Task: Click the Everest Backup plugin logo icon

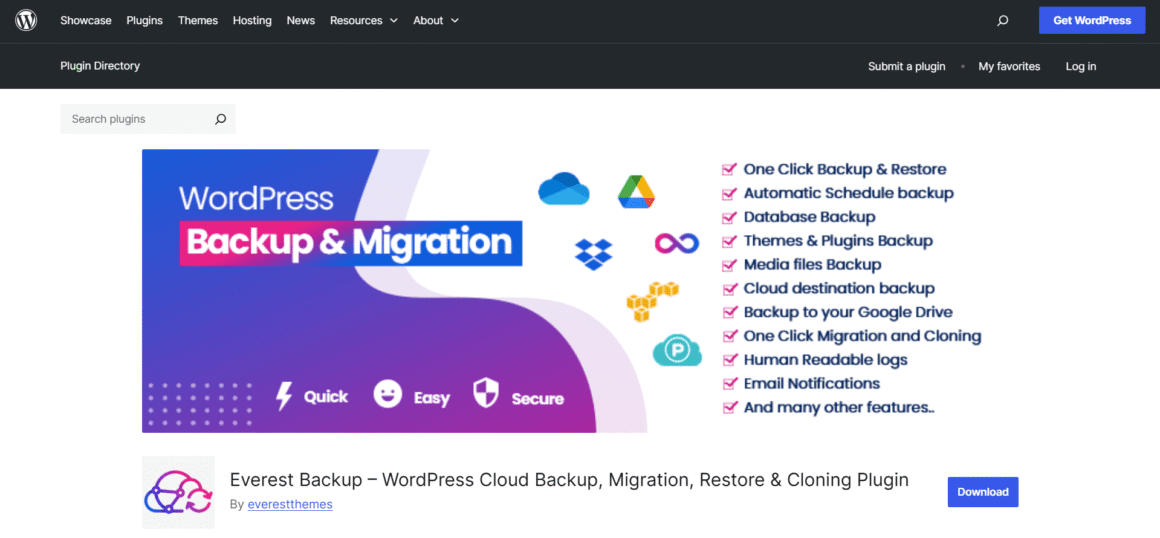Action: coord(178,492)
